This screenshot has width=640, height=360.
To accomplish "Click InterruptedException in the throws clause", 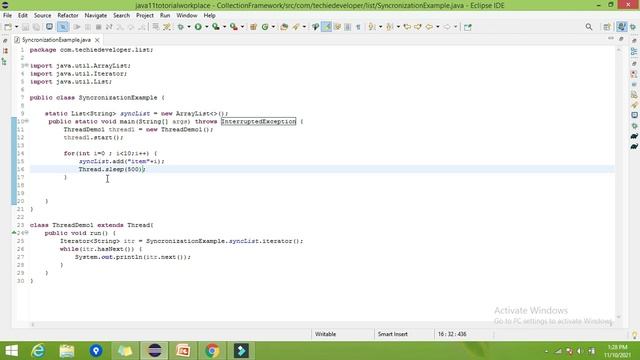I will 258,122.
